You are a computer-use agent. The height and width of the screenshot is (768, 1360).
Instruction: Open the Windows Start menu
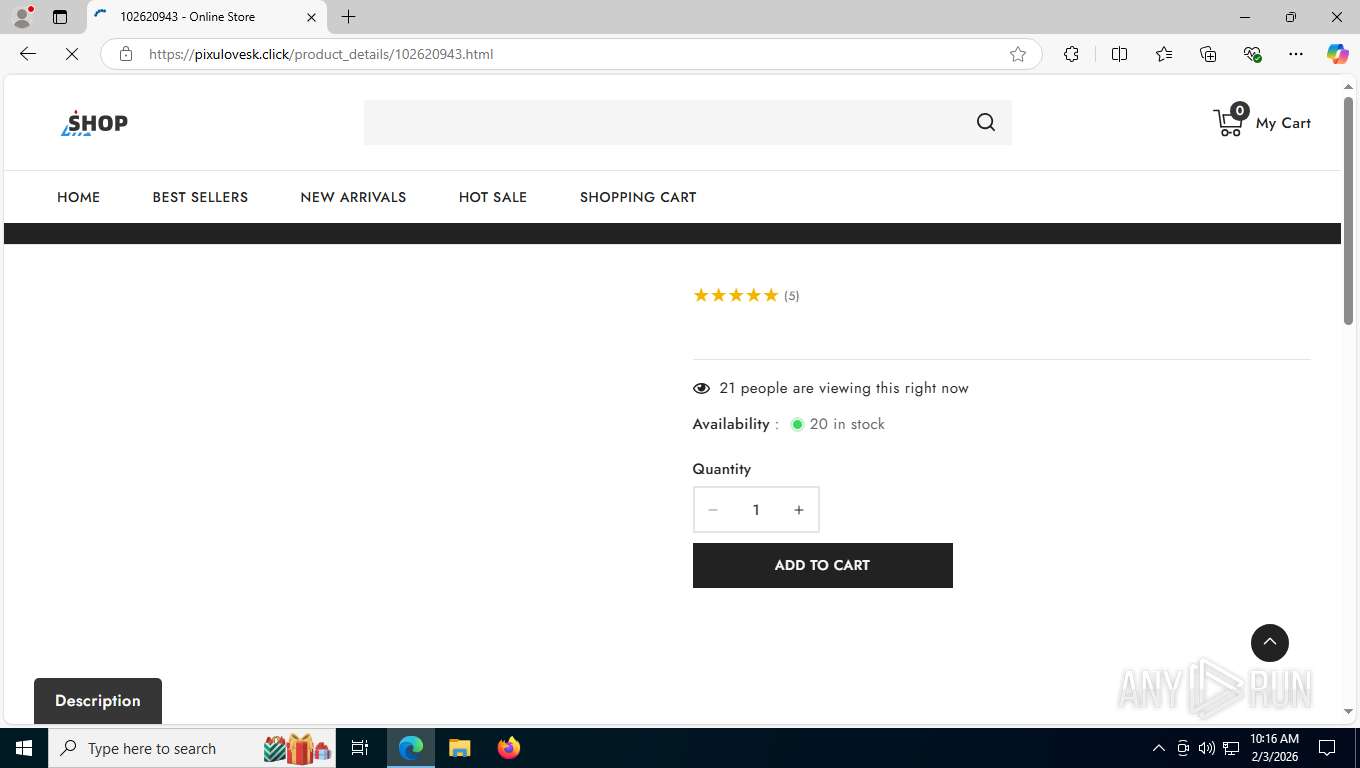24,748
